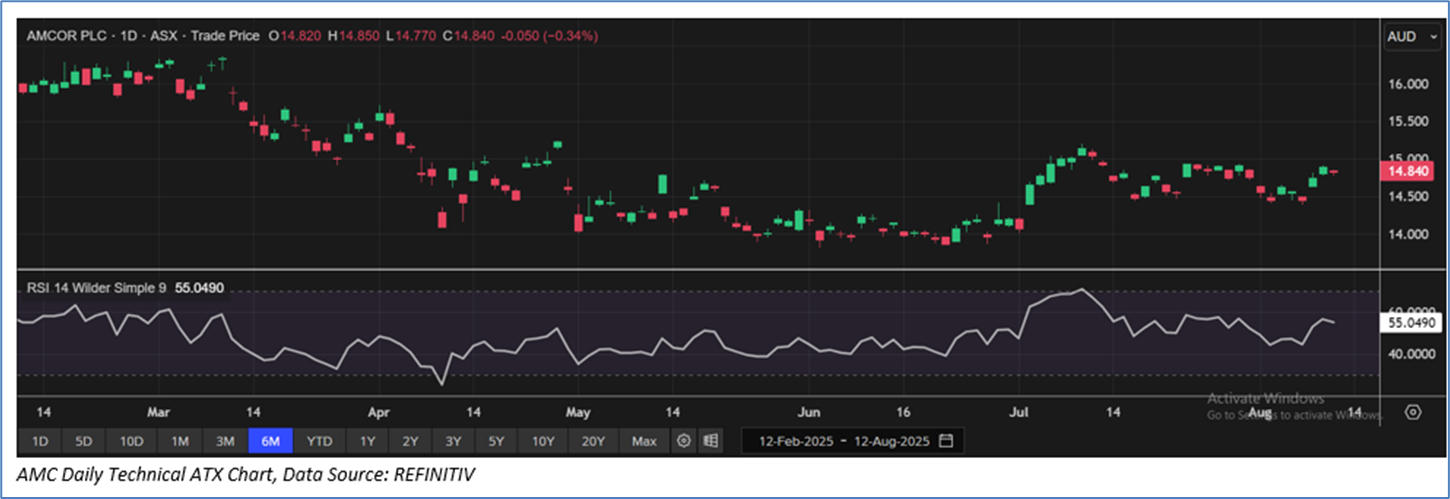Screen dimensions: 1450x499
Task: Select the active 6M range button
Action: (x=272, y=441)
